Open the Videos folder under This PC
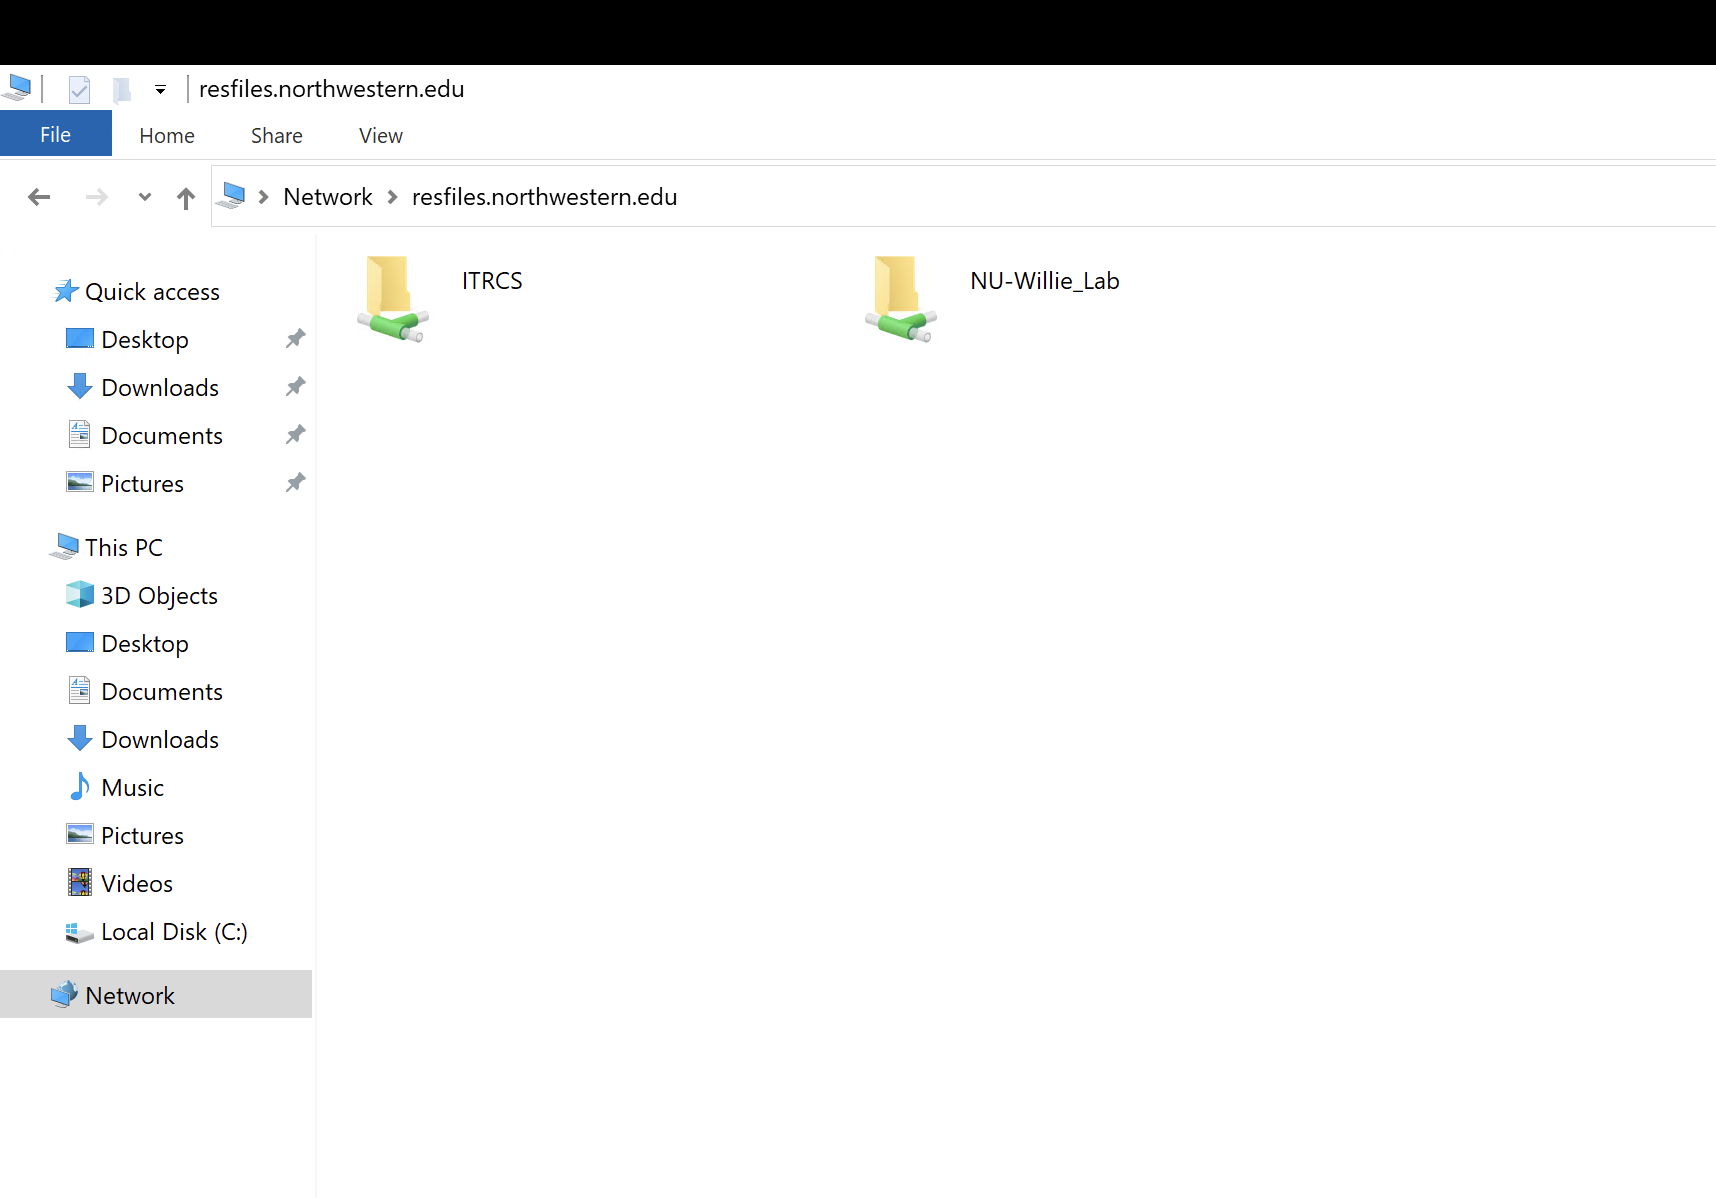Viewport: 1716px width, 1198px height. pyautogui.click(x=136, y=884)
